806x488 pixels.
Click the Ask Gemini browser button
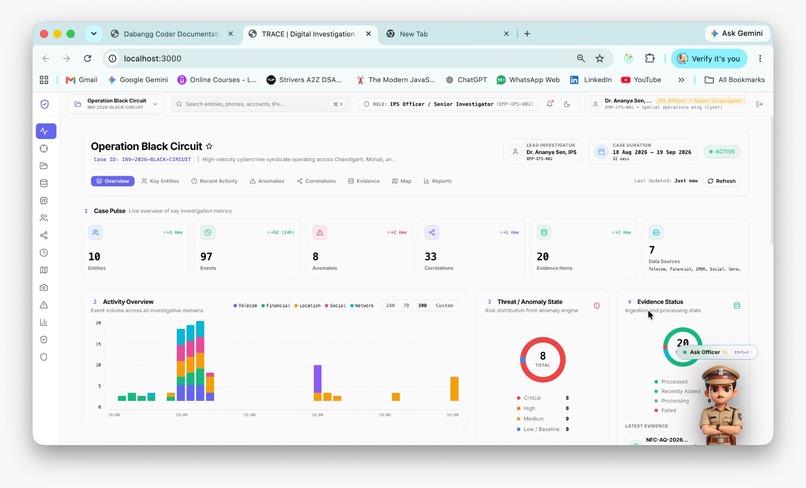coord(737,33)
